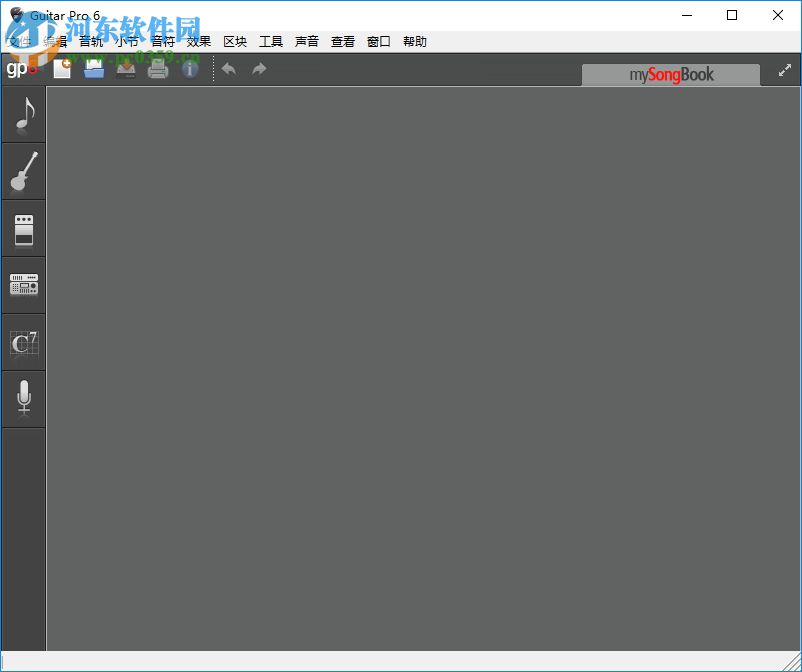Viewport: 802px width, 672px height.
Task: Open the 声音 (Sound) menu
Action: [x=307, y=41]
